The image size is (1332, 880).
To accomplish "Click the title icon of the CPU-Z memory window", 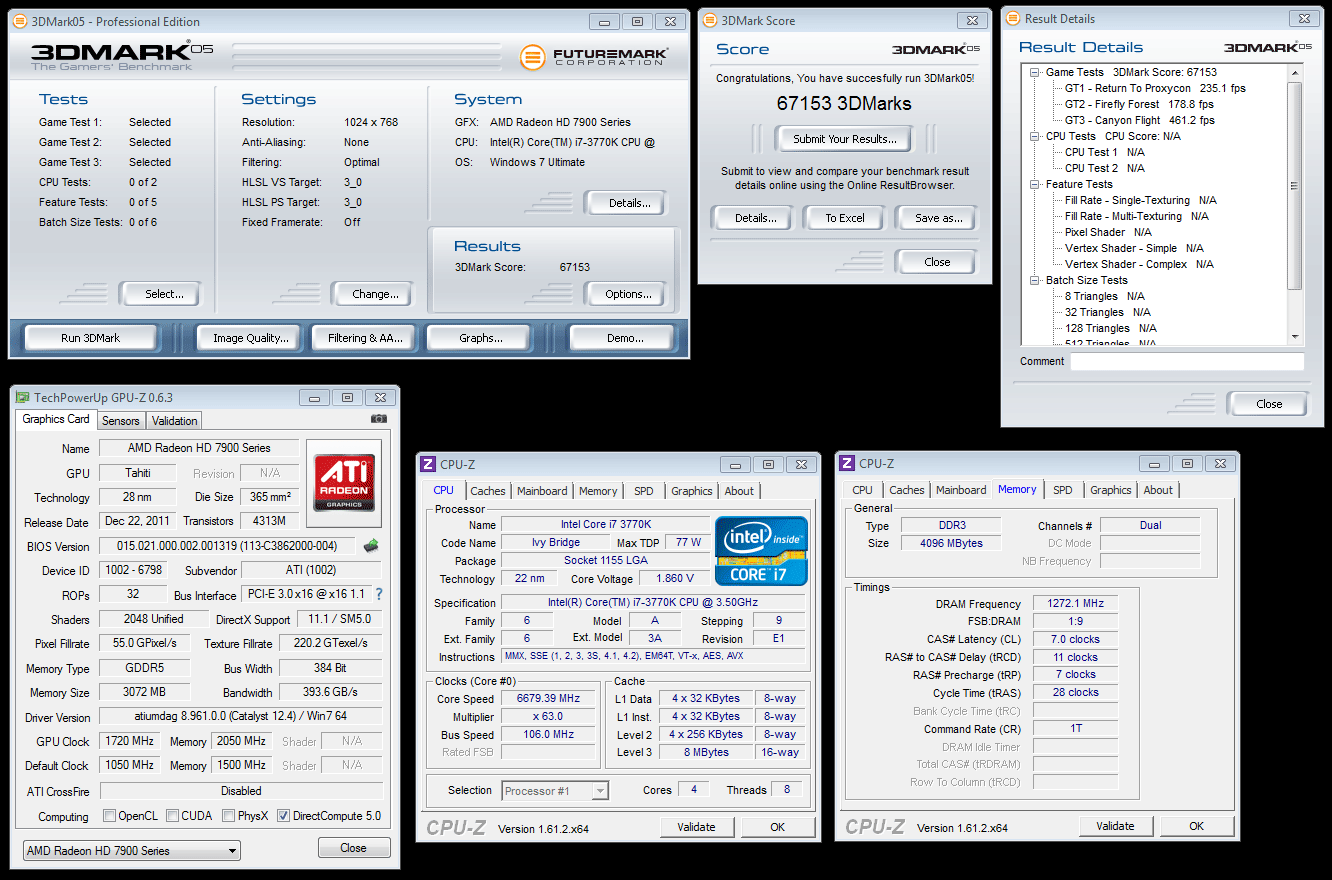I will [847, 463].
